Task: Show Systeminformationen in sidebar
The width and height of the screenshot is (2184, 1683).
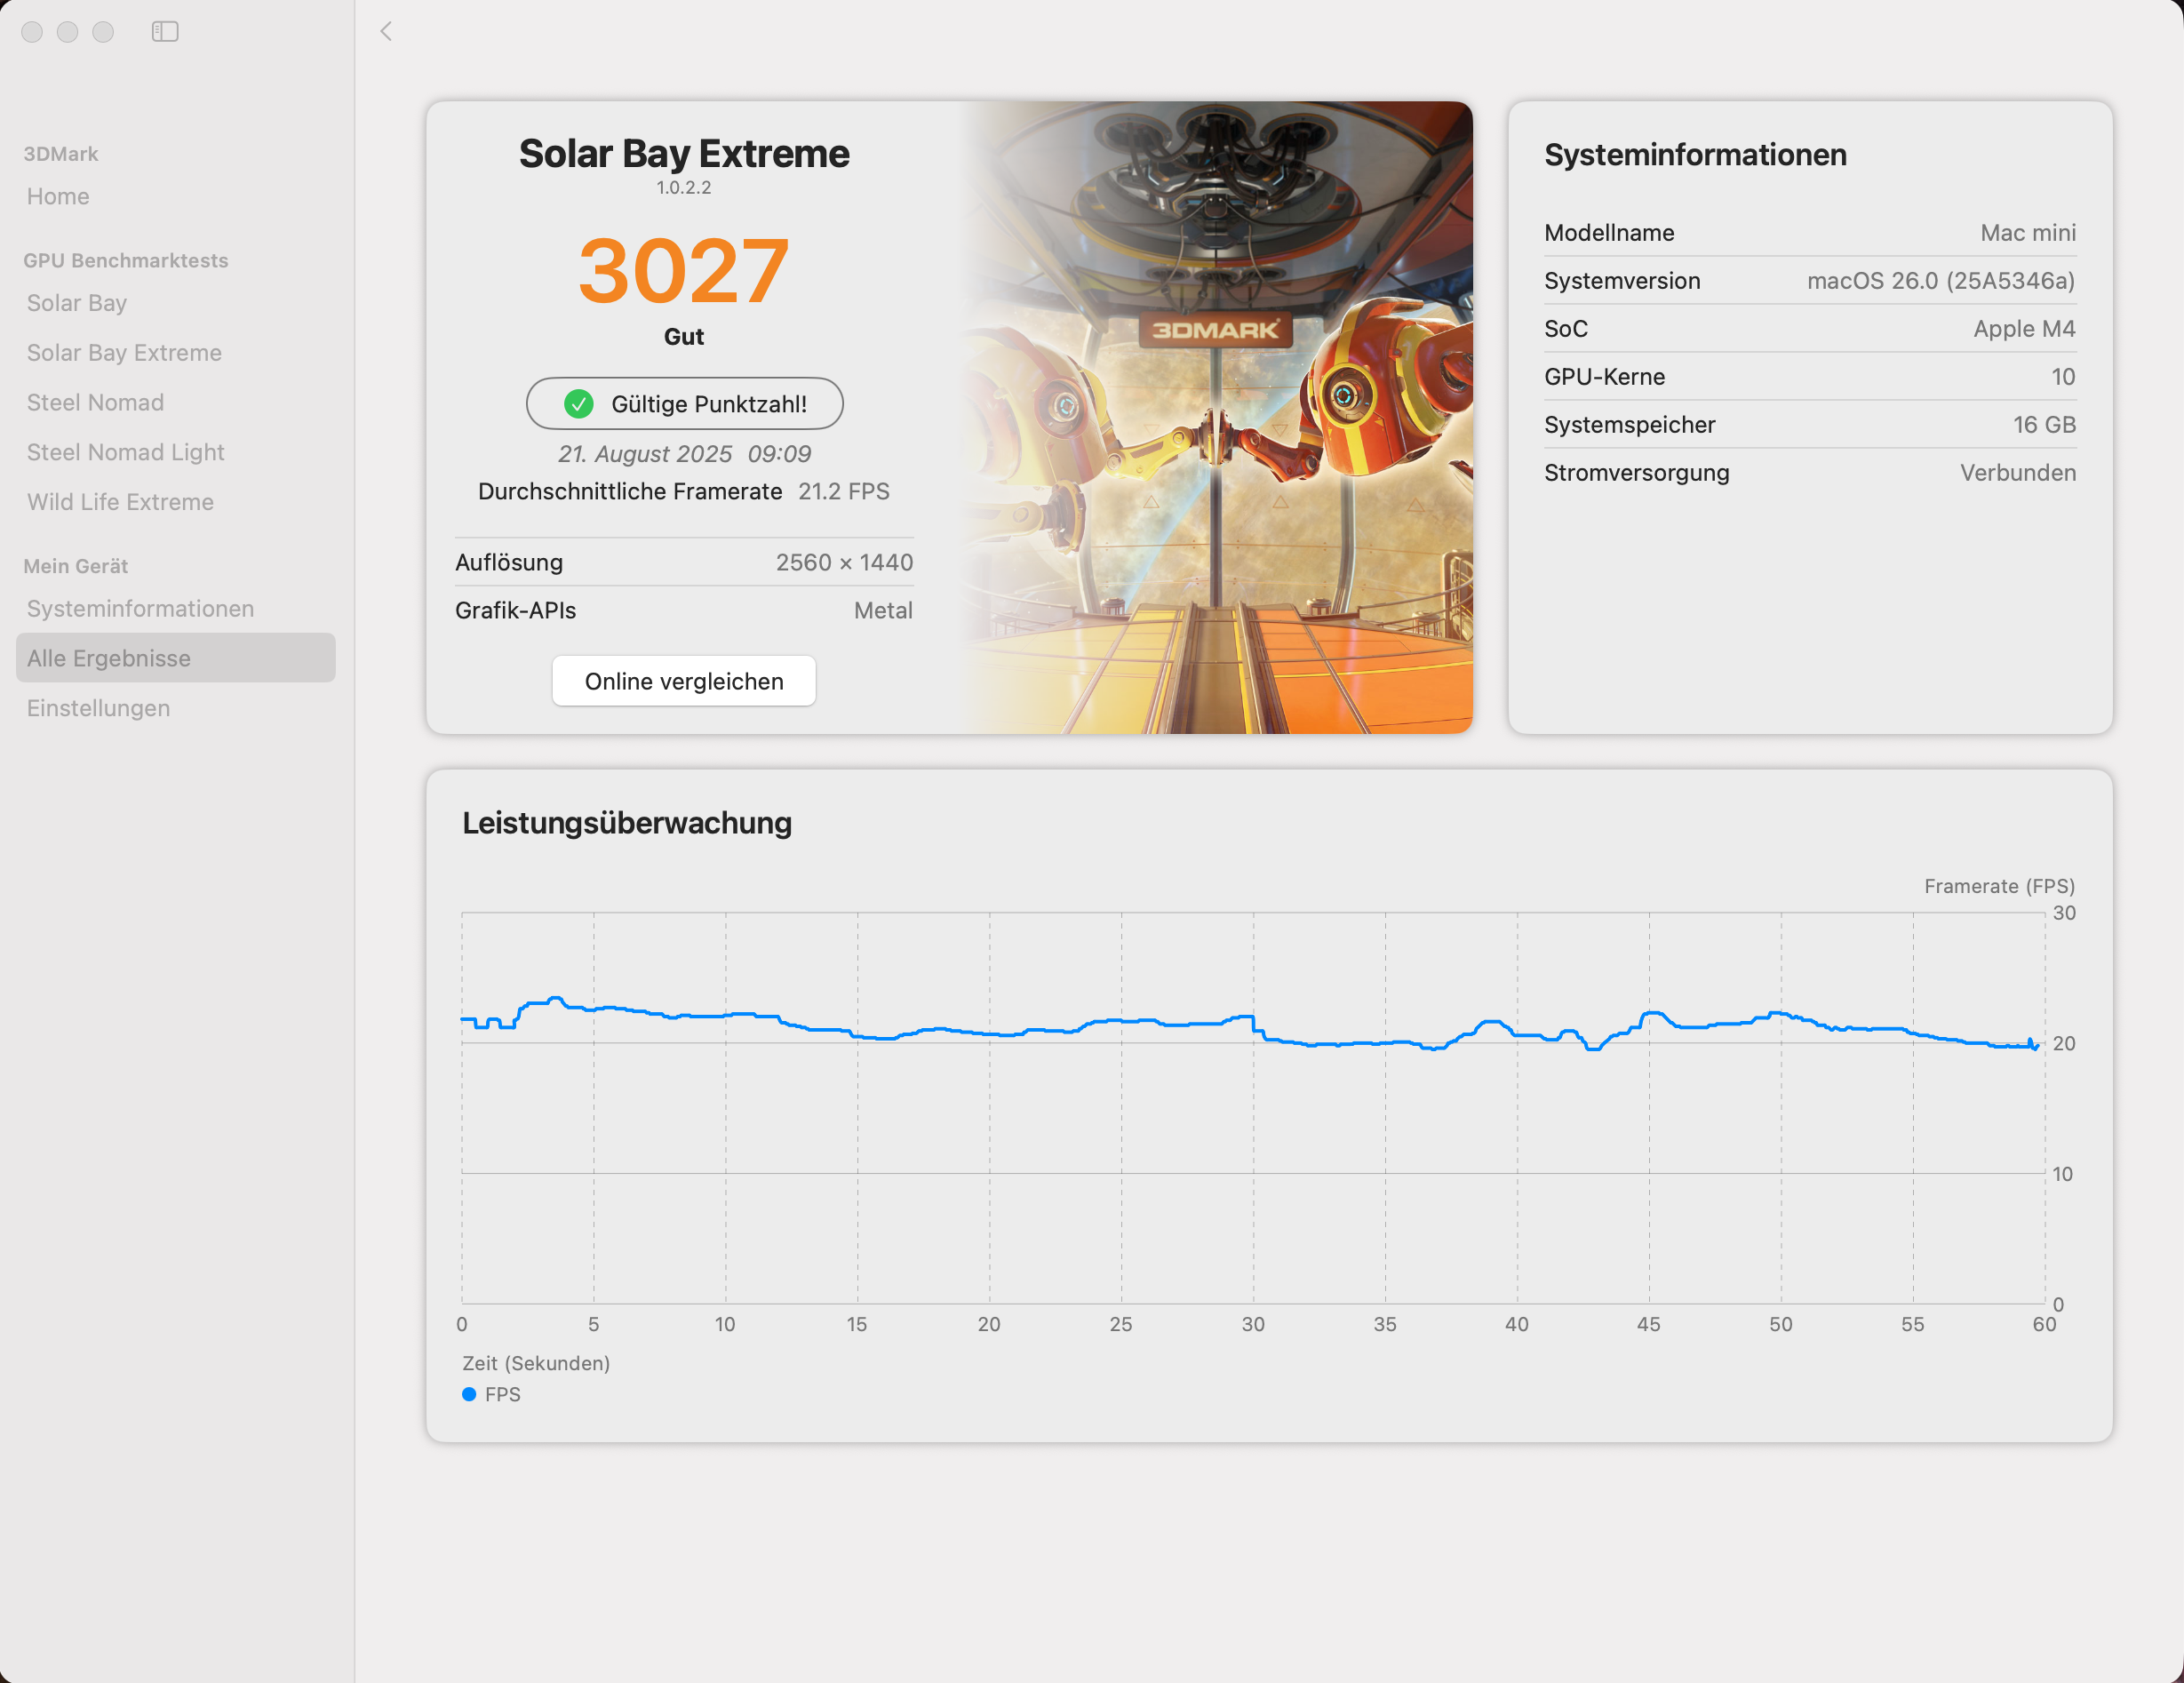Action: [x=140, y=609]
